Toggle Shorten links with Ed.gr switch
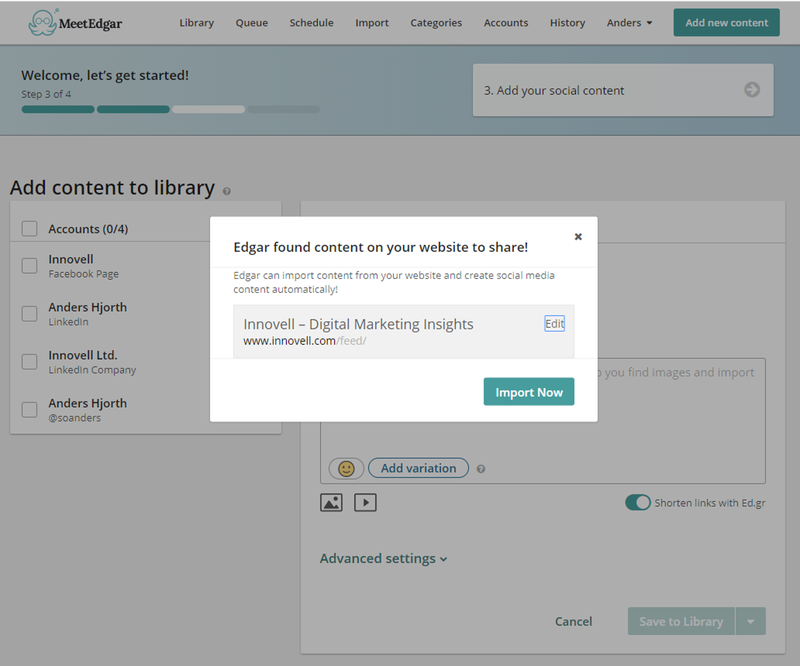The width and height of the screenshot is (800, 666). [x=638, y=503]
